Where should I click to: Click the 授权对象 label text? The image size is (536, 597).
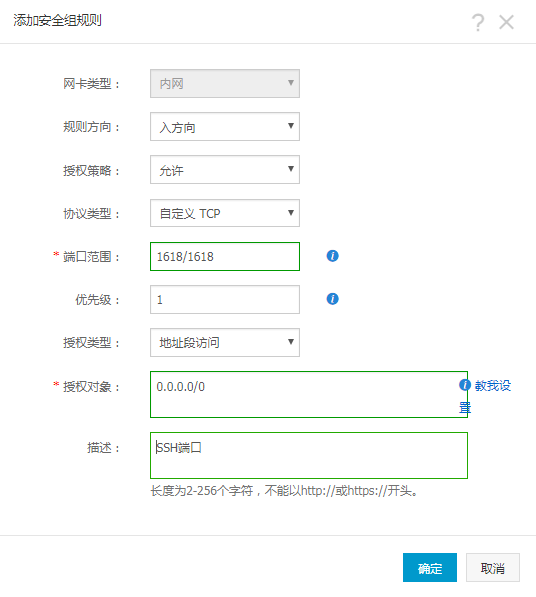pyautogui.click(x=91, y=386)
